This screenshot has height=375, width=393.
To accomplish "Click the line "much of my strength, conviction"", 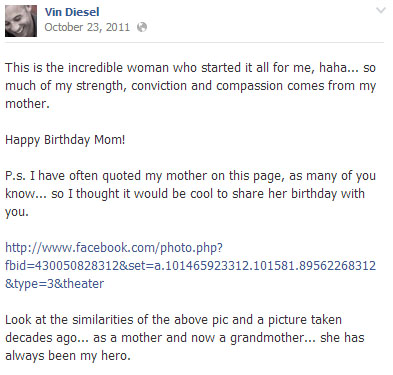I will point(190,86).
